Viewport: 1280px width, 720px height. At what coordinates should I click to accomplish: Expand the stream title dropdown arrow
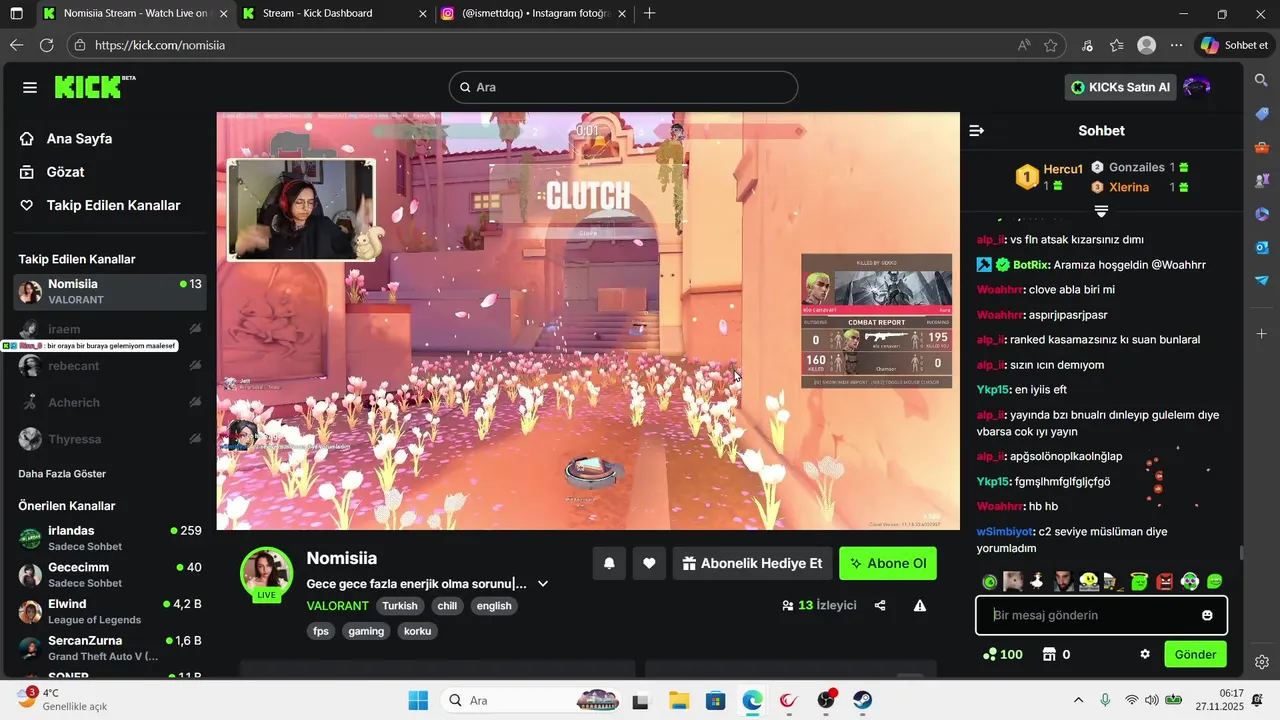[x=543, y=584]
